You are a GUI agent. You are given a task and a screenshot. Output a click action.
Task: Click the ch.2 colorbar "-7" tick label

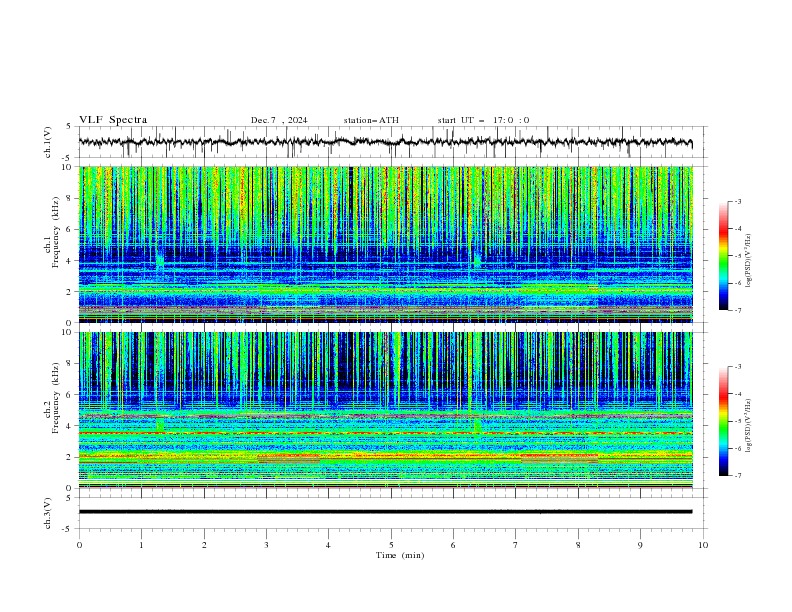[x=738, y=476]
